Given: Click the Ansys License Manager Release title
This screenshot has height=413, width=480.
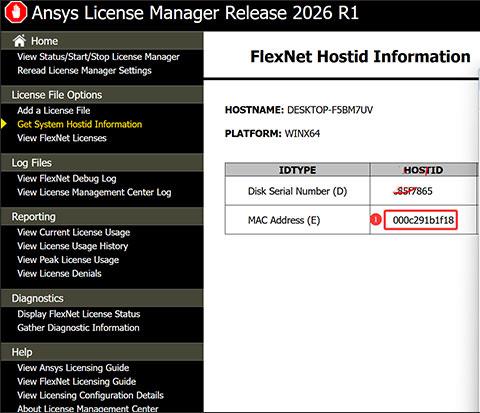Looking at the screenshot, I should pyautogui.click(x=195, y=13).
